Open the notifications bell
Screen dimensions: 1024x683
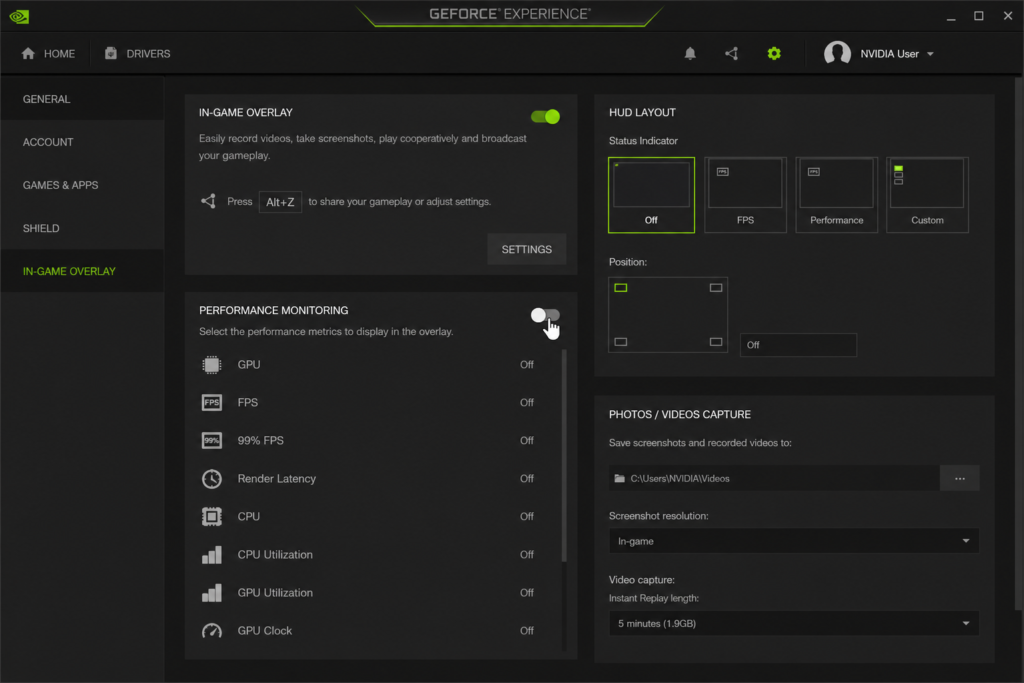point(690,54)
